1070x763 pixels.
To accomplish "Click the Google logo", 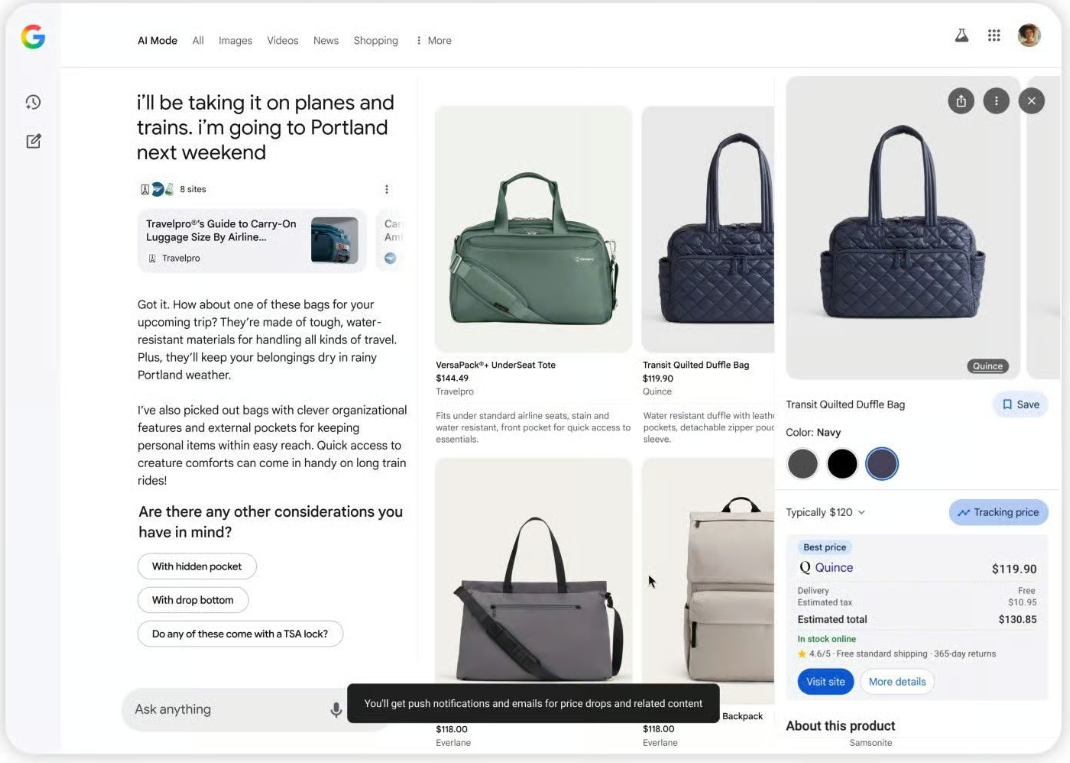I will (x=33, y=37).
